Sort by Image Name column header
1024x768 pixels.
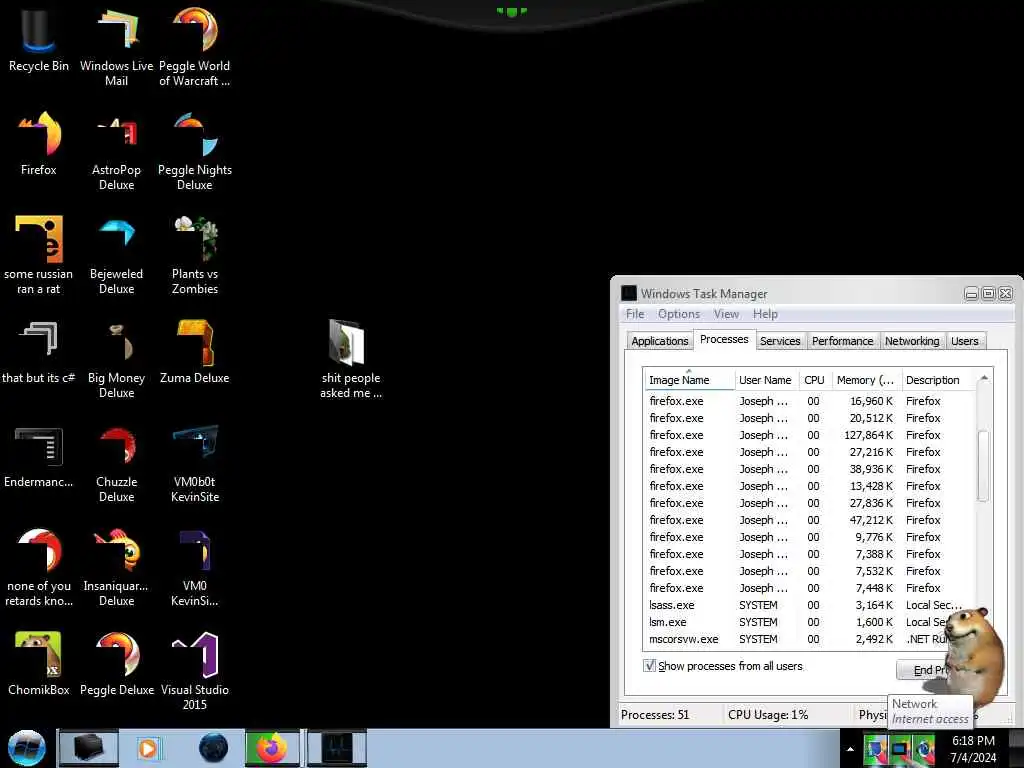pyautogui.click(x=689, y=379)
